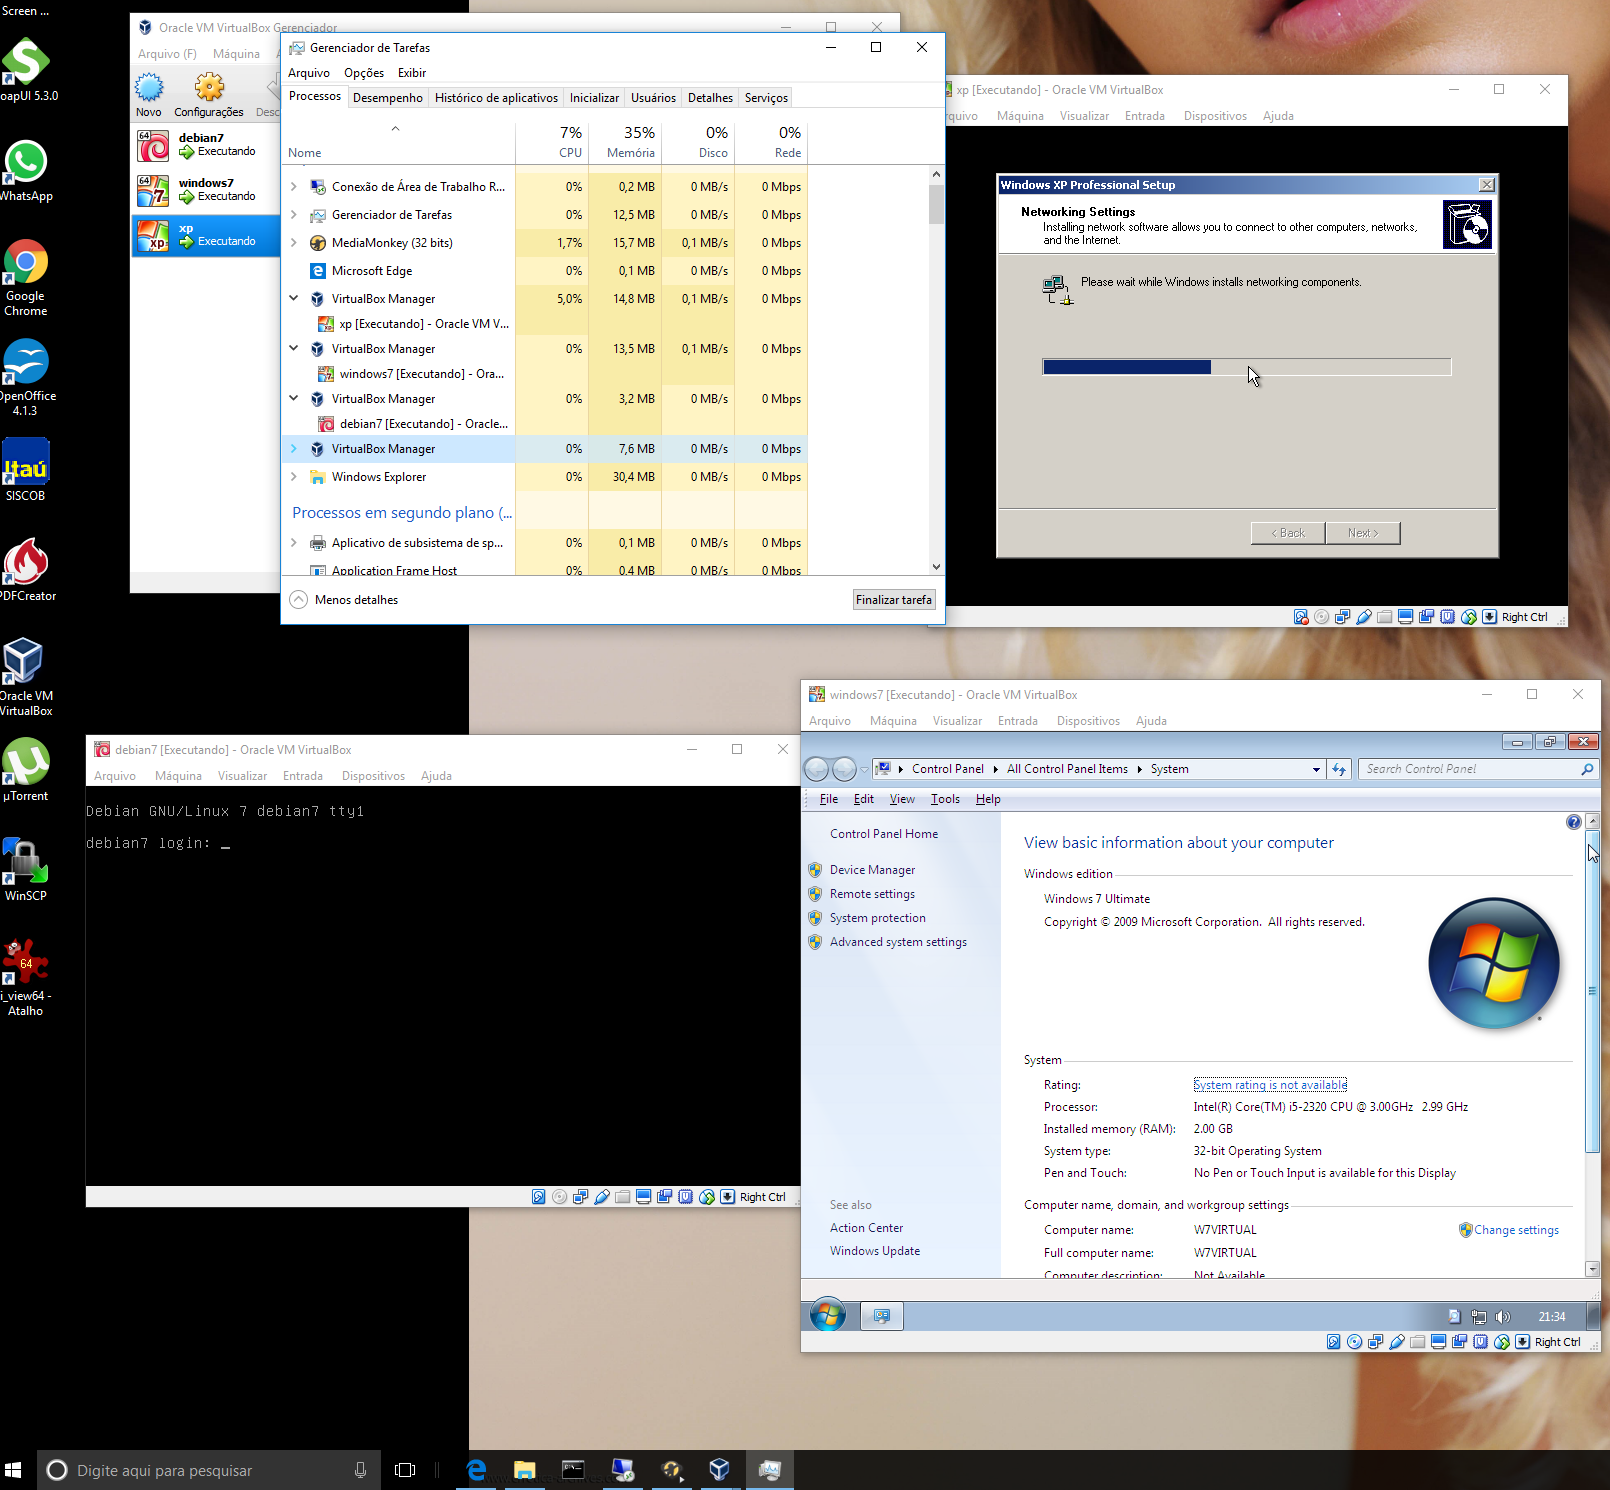Click 'System rating is not available' link
This screenshot has height=1490, width=1610.
[1270, 1085]
